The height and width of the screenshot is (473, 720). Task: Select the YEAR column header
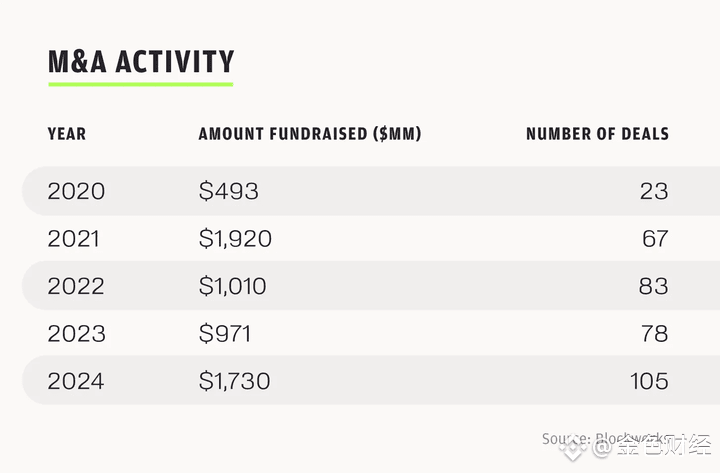click(67, 134)
